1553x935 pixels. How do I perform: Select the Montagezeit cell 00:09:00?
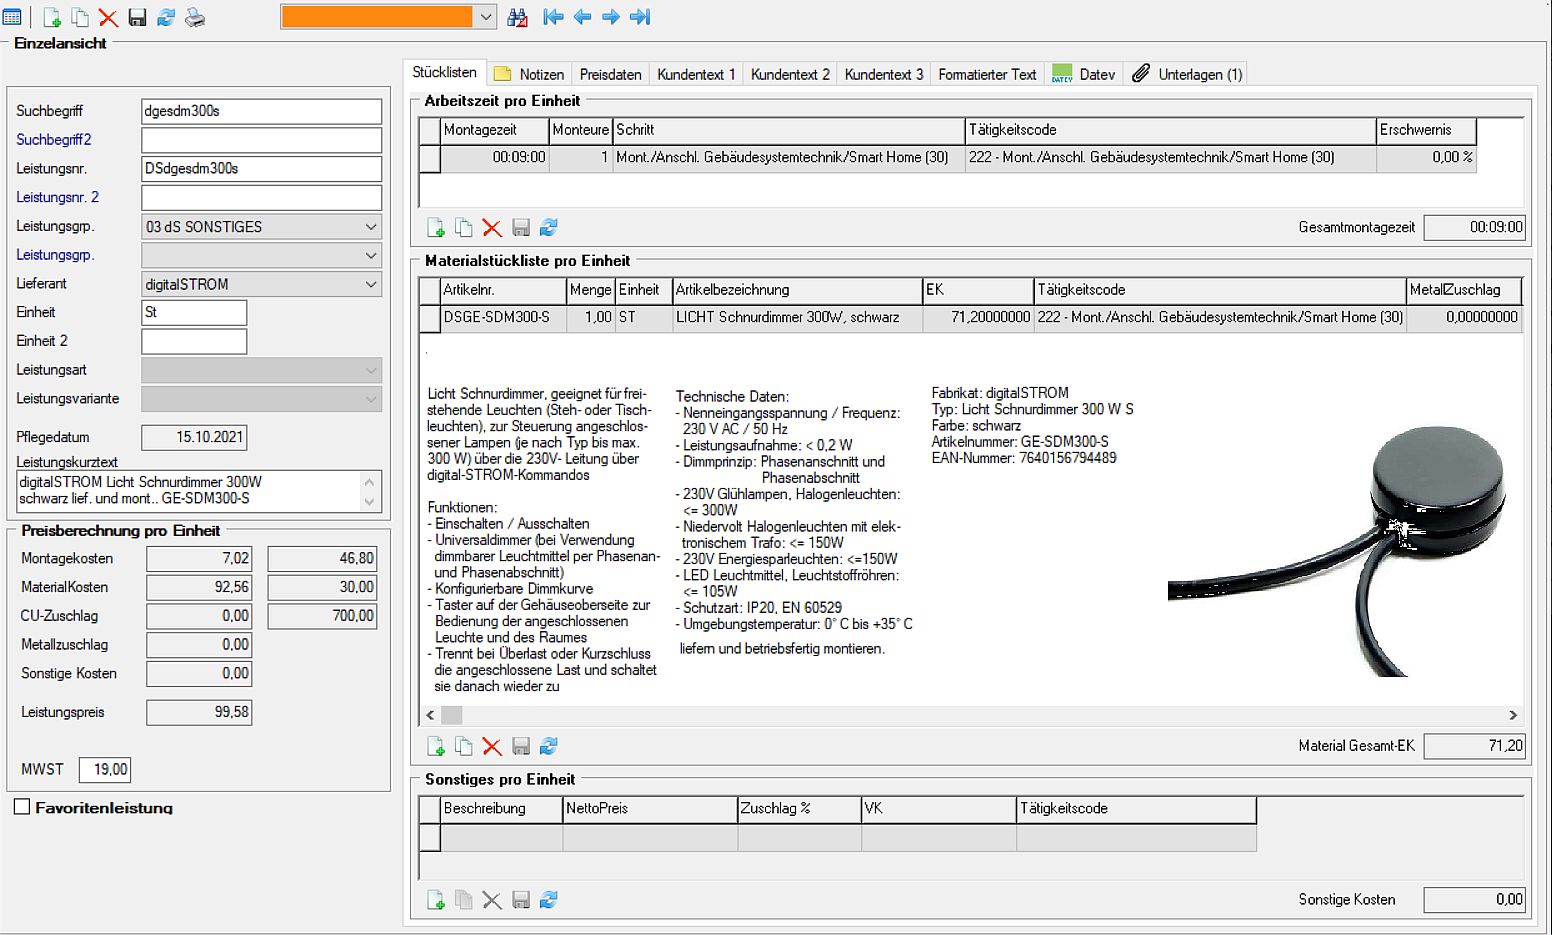495,157
